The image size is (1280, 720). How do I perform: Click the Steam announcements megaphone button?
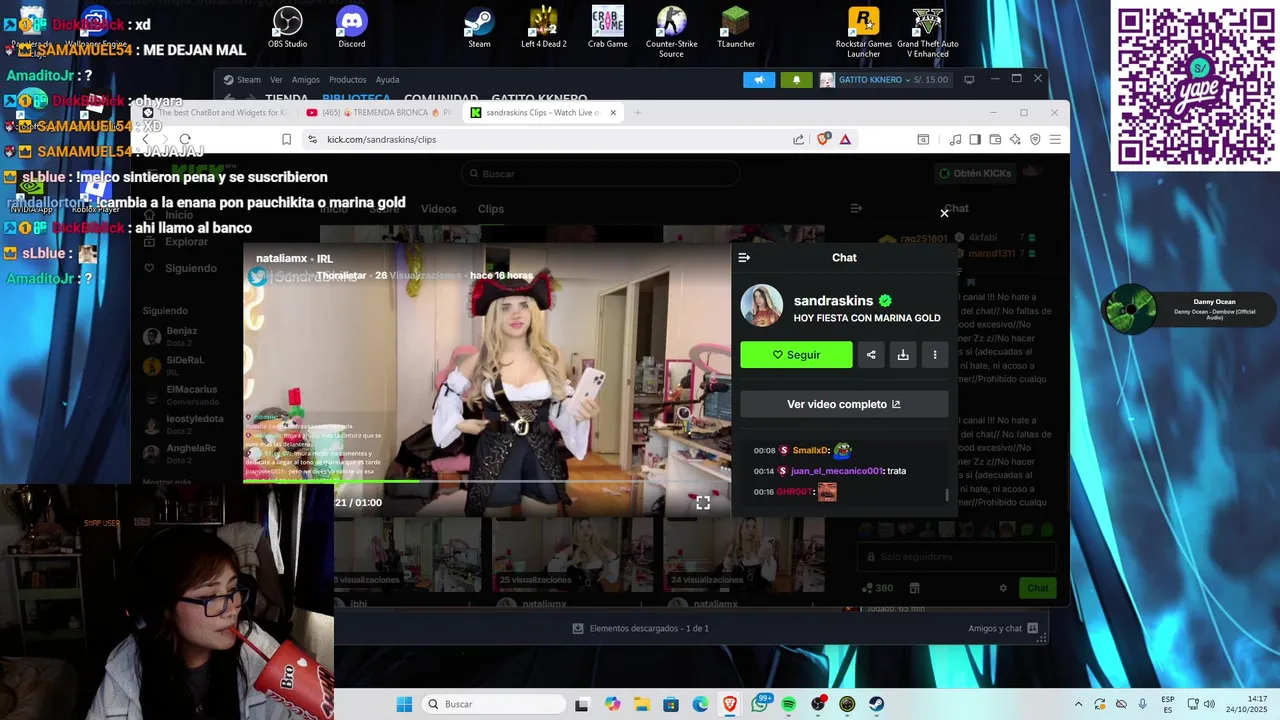759,80
